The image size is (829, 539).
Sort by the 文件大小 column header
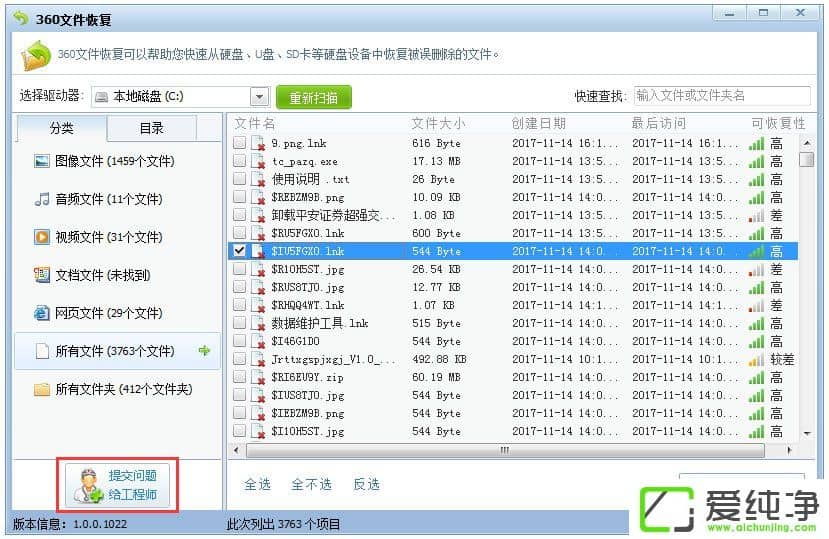pos(438,124)
